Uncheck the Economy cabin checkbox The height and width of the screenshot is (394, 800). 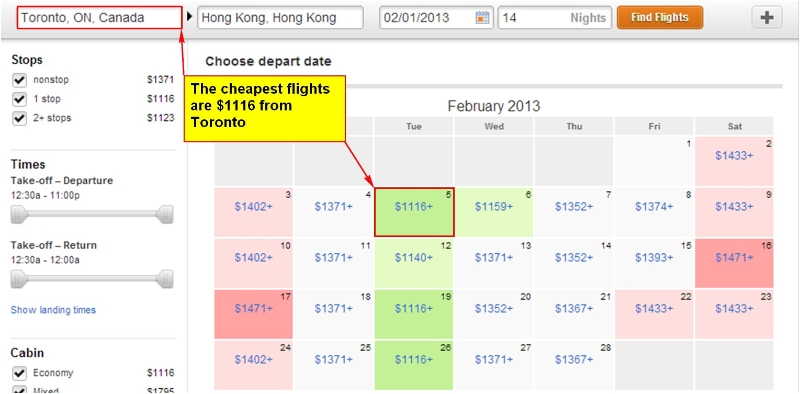pos(19,373)
